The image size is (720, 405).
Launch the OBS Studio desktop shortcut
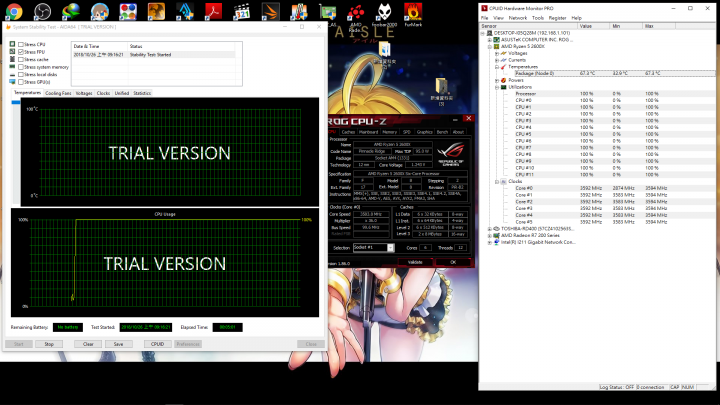pos(42,11)
